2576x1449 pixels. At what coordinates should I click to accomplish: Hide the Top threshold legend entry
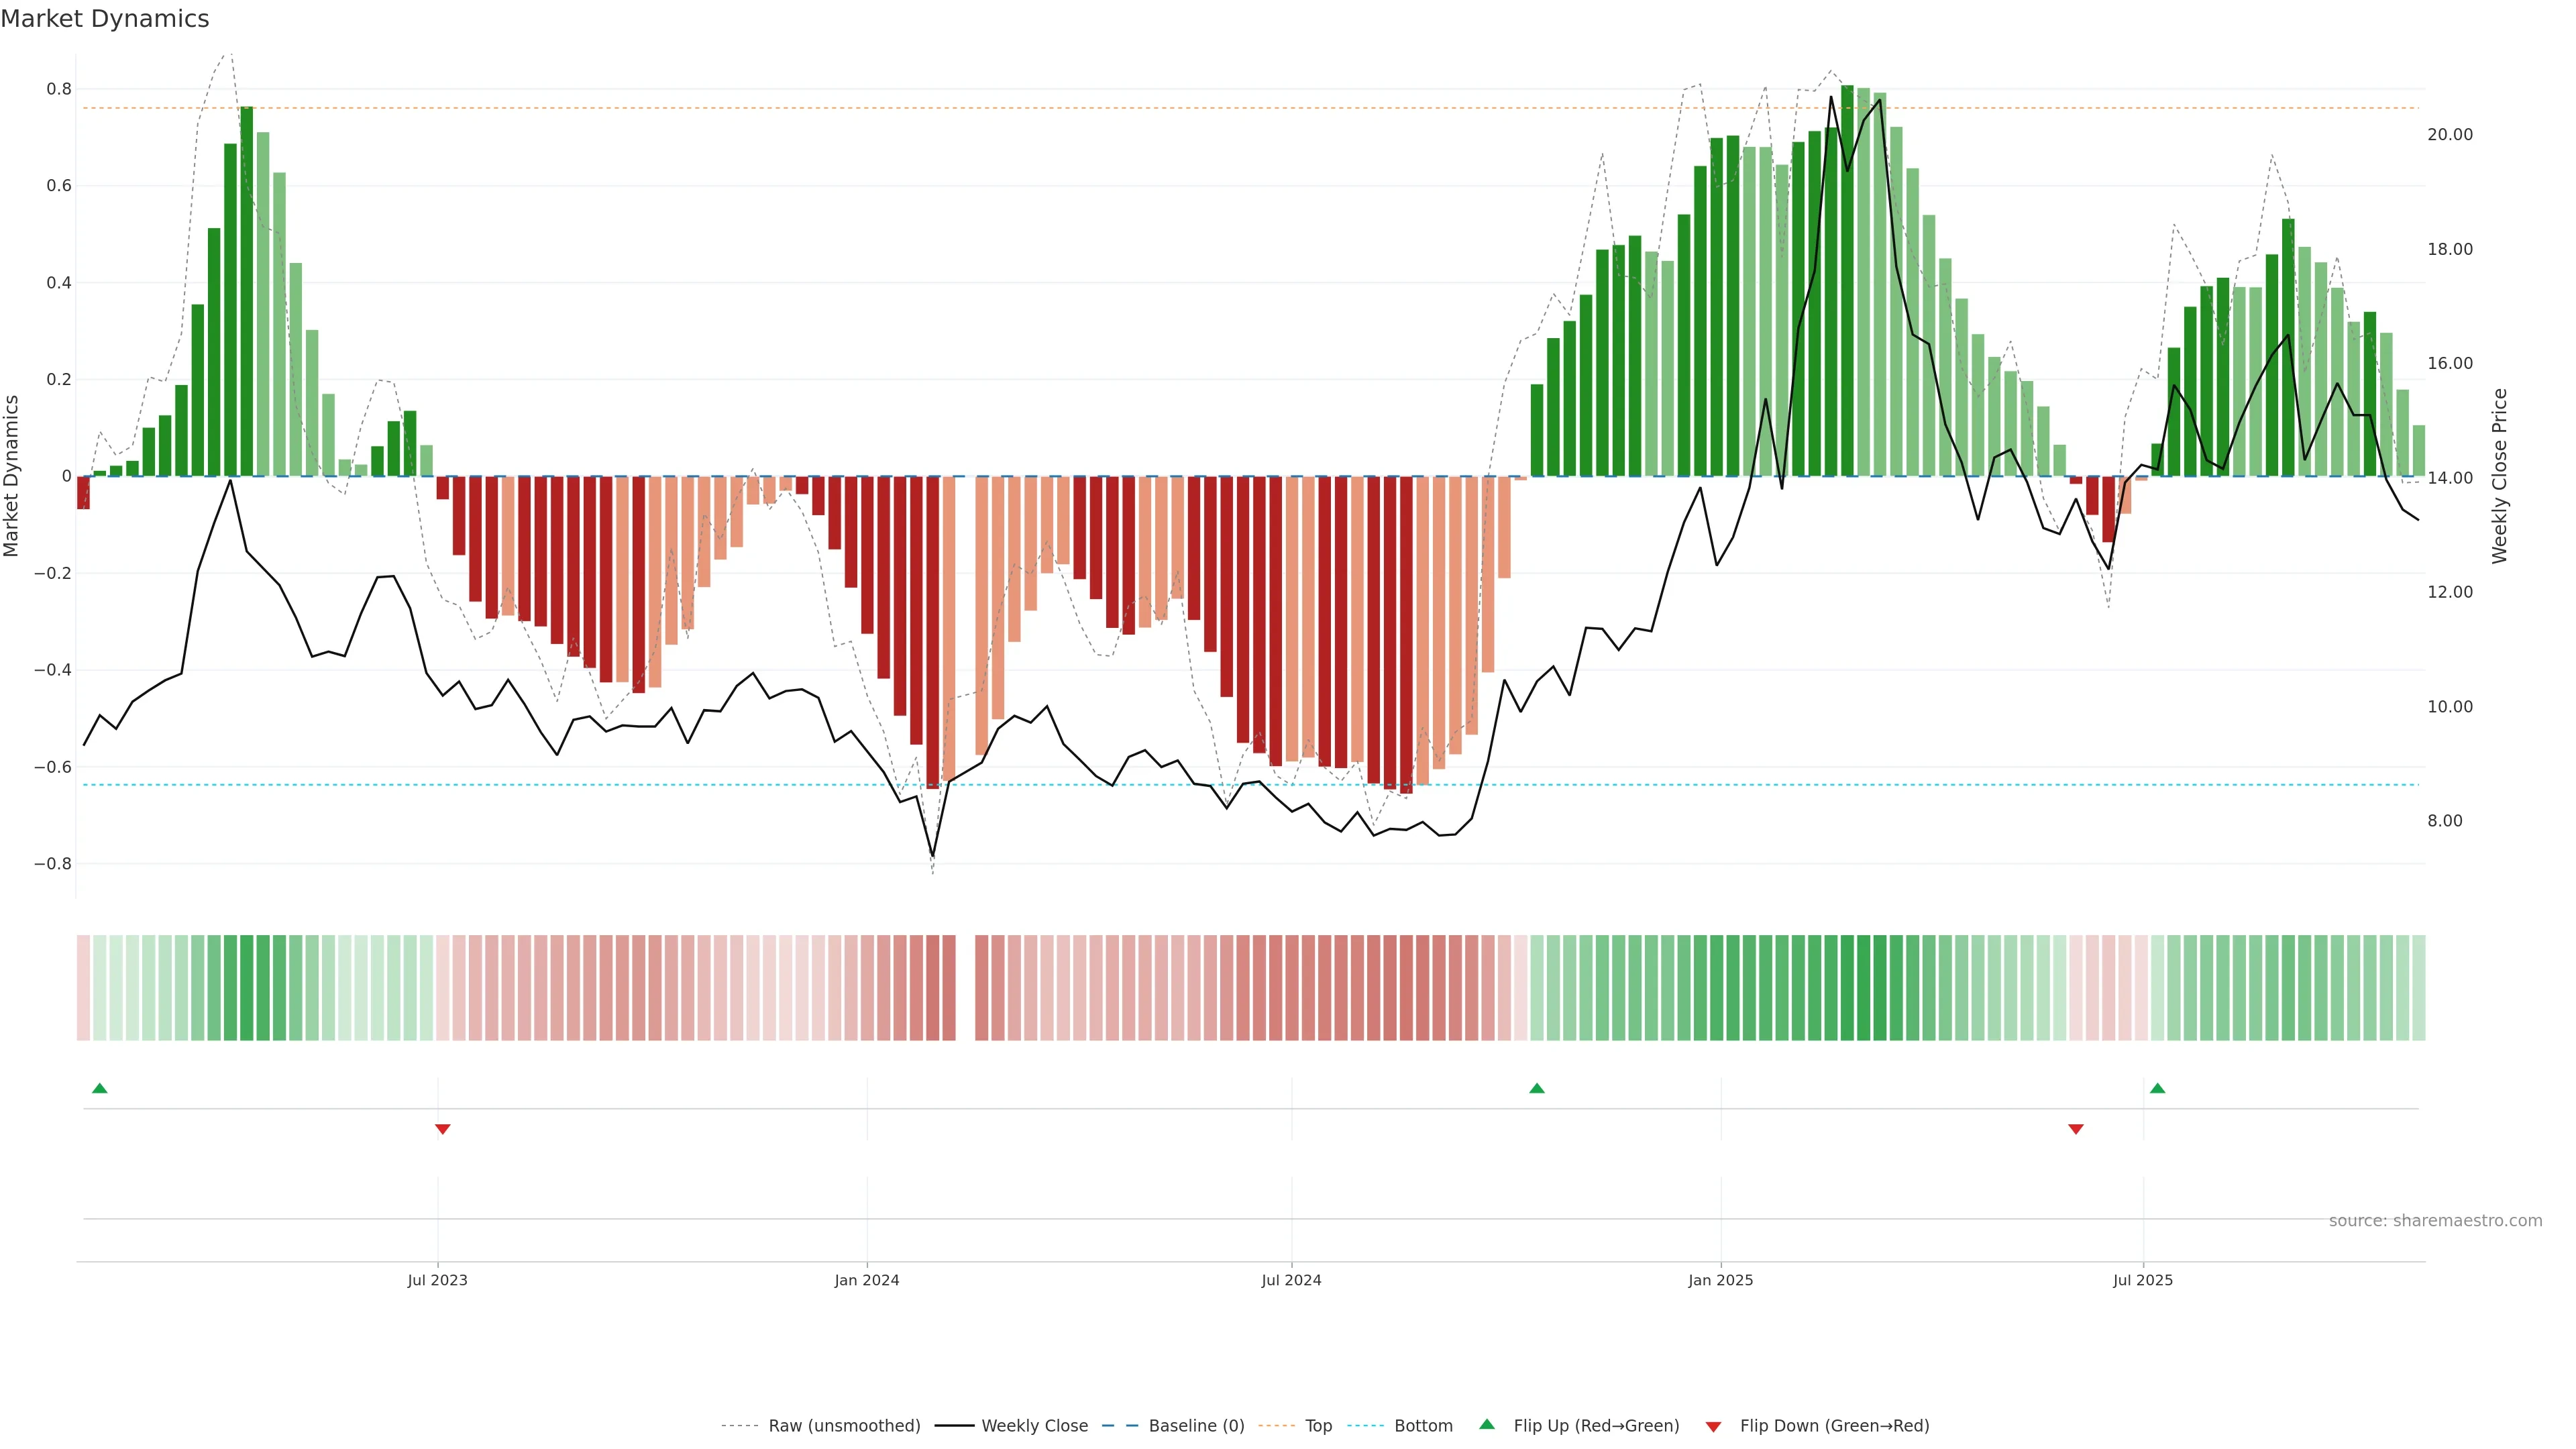pyautogui.click(x=1318, y=1426)
